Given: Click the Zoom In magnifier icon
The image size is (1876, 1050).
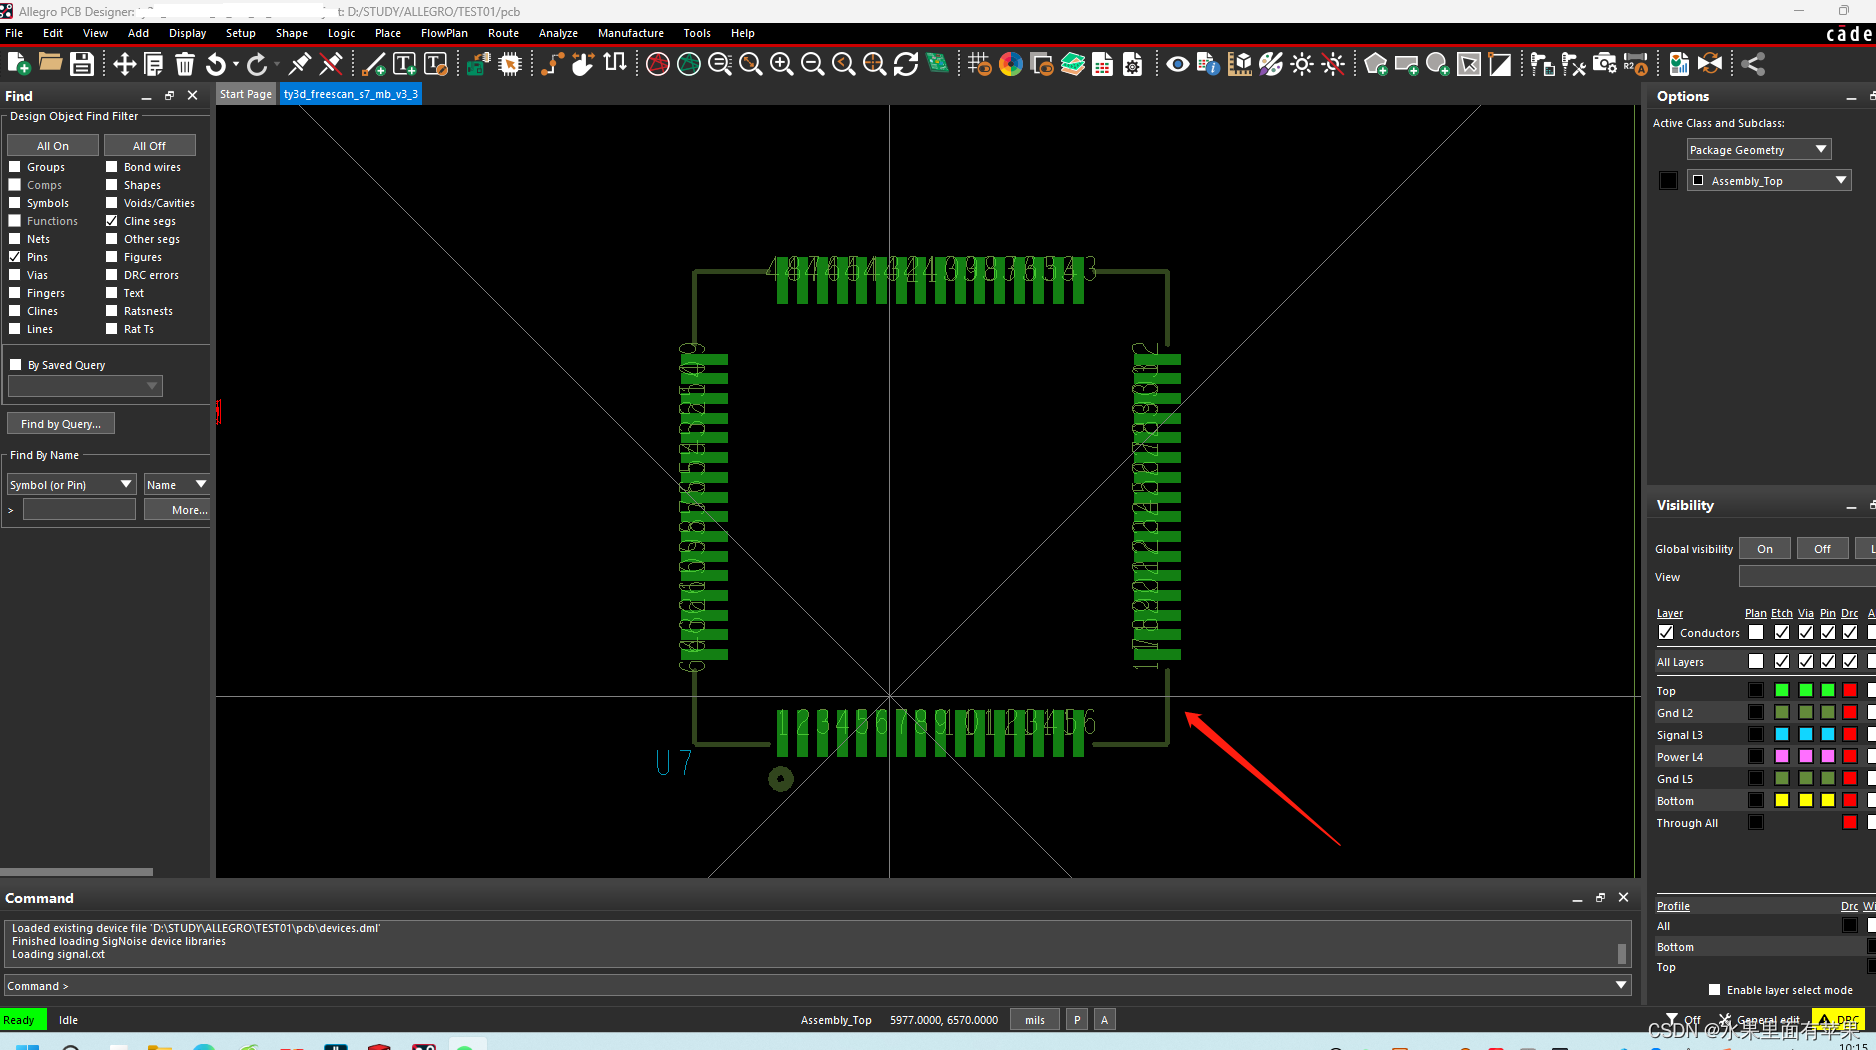Looking at the screenshot, I should 782,65.
